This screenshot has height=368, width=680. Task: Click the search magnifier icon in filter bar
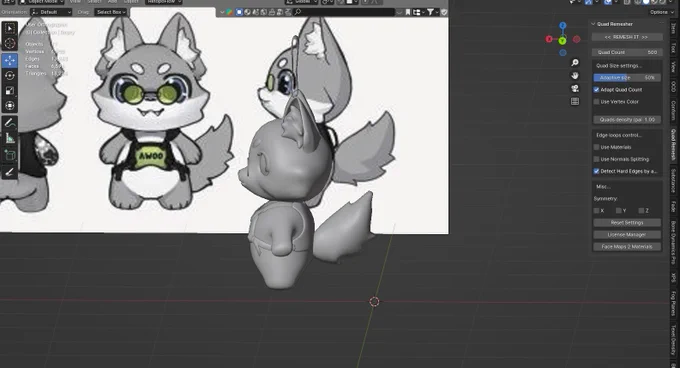298,12
